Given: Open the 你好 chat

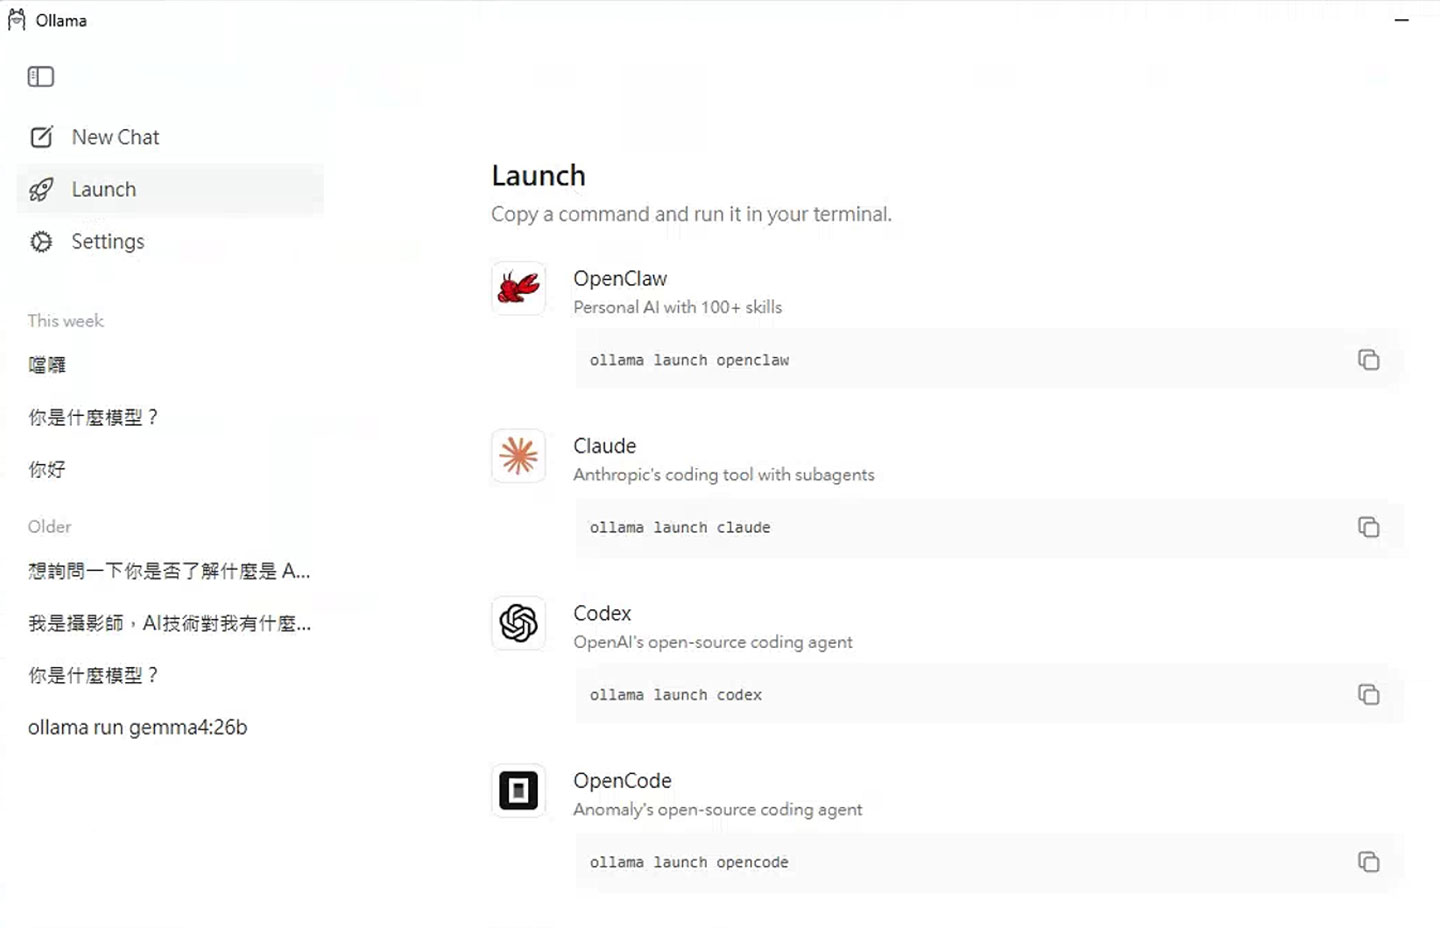Looking at the screenshot, I should click(47, 469).
